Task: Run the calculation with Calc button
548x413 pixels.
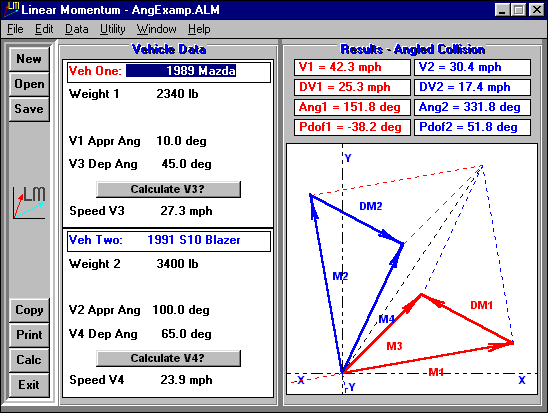Action: click(29, 360)
